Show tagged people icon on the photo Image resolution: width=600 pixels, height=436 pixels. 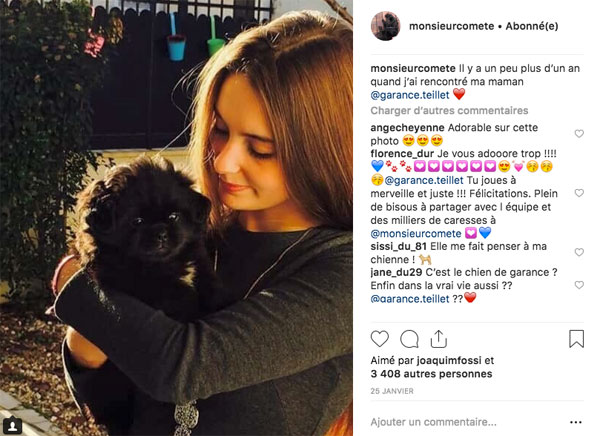[x=12, y=426]
